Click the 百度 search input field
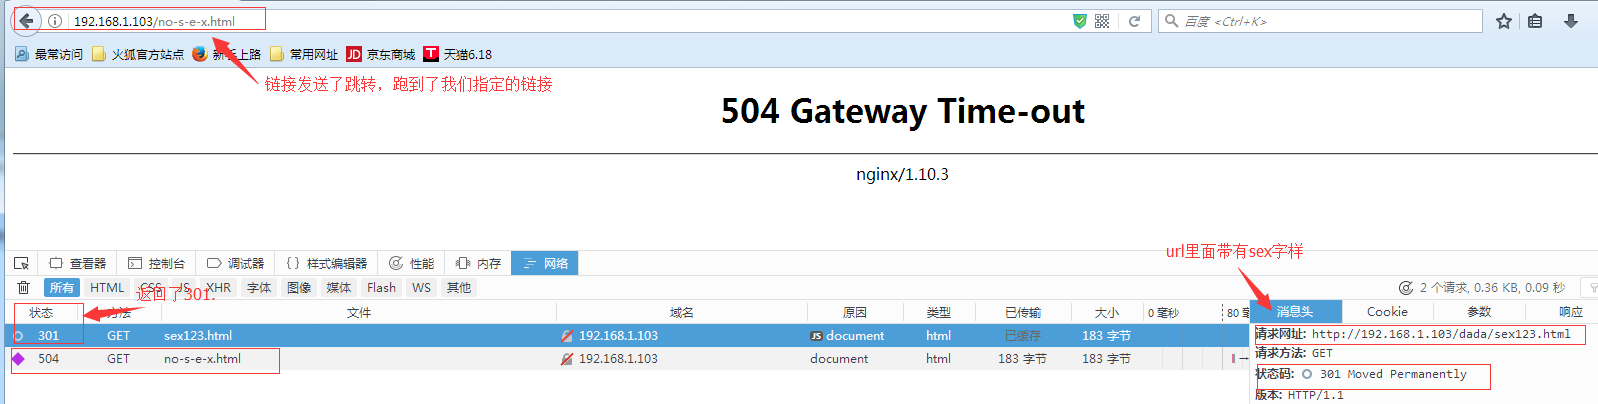This screenshot has width=1598, height=404. point(1330,21)
